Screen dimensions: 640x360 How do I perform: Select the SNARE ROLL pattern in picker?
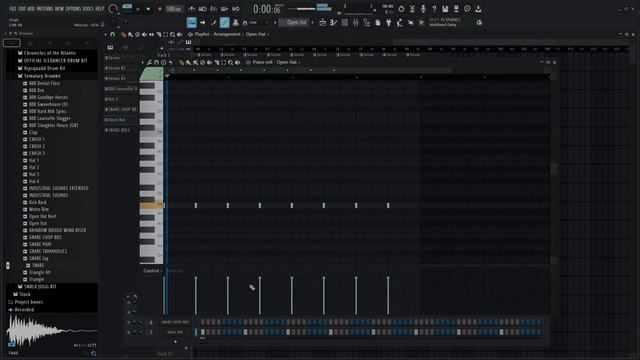tap(118, 130)
